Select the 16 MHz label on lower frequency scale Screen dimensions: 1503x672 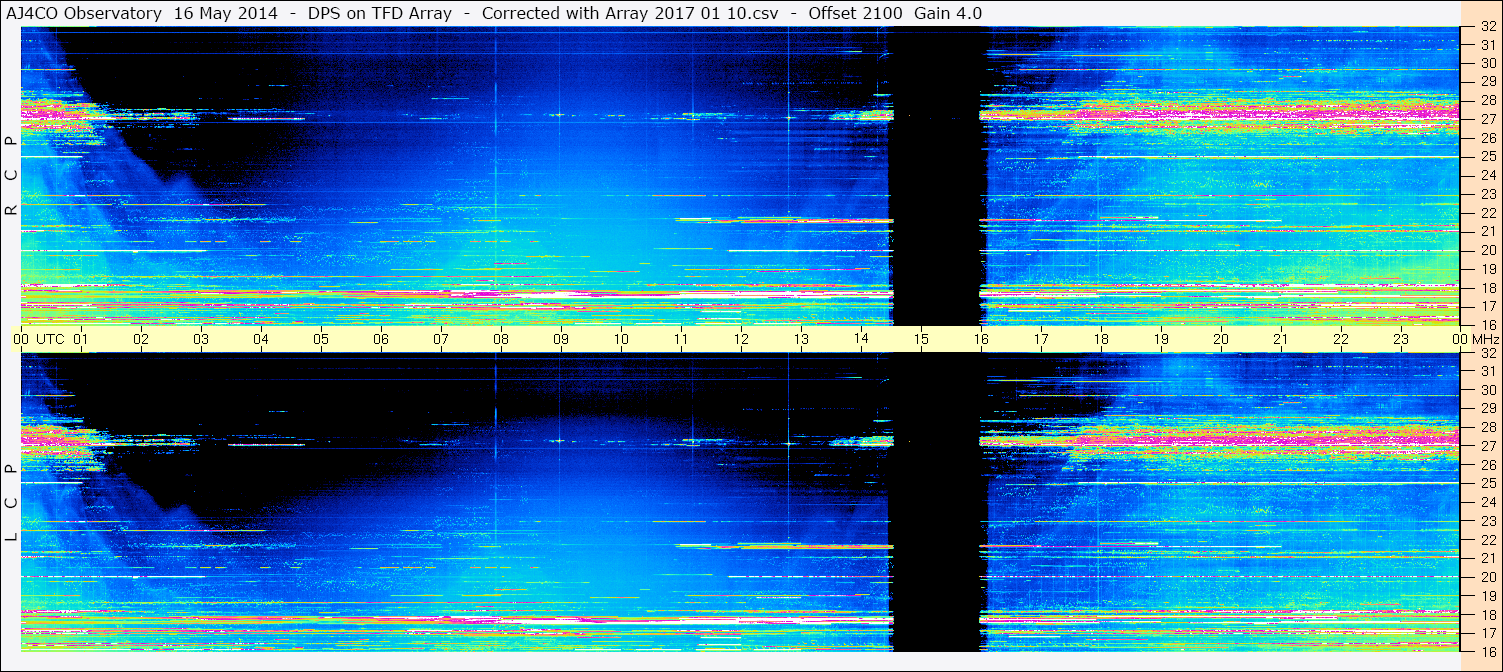click(x=1487, y=650)
